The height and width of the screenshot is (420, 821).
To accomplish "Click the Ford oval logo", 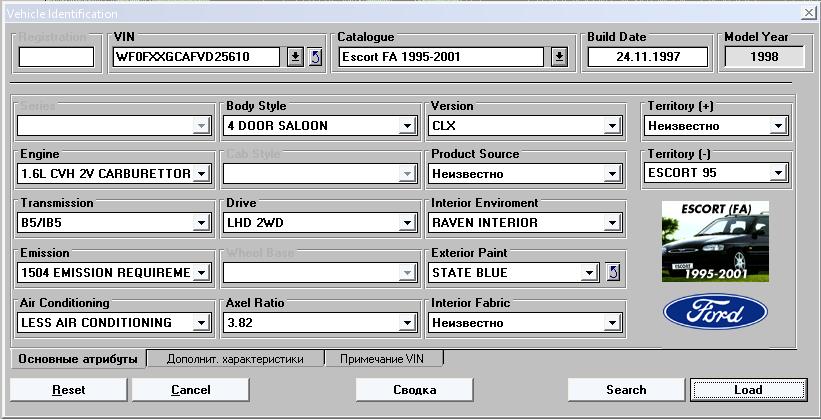I will point(715,313).
